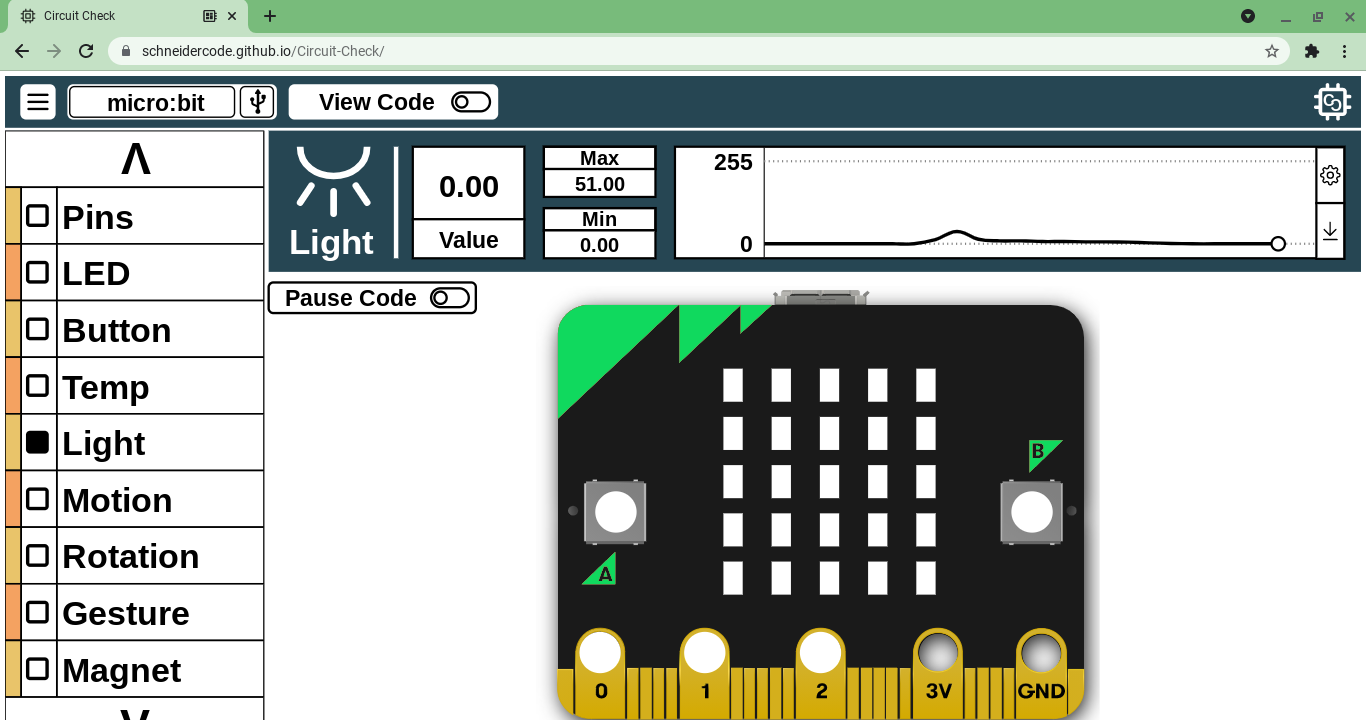Open the hamburger menu
The width and height of the screenshot is (1366, 720).
click(38, 102)
